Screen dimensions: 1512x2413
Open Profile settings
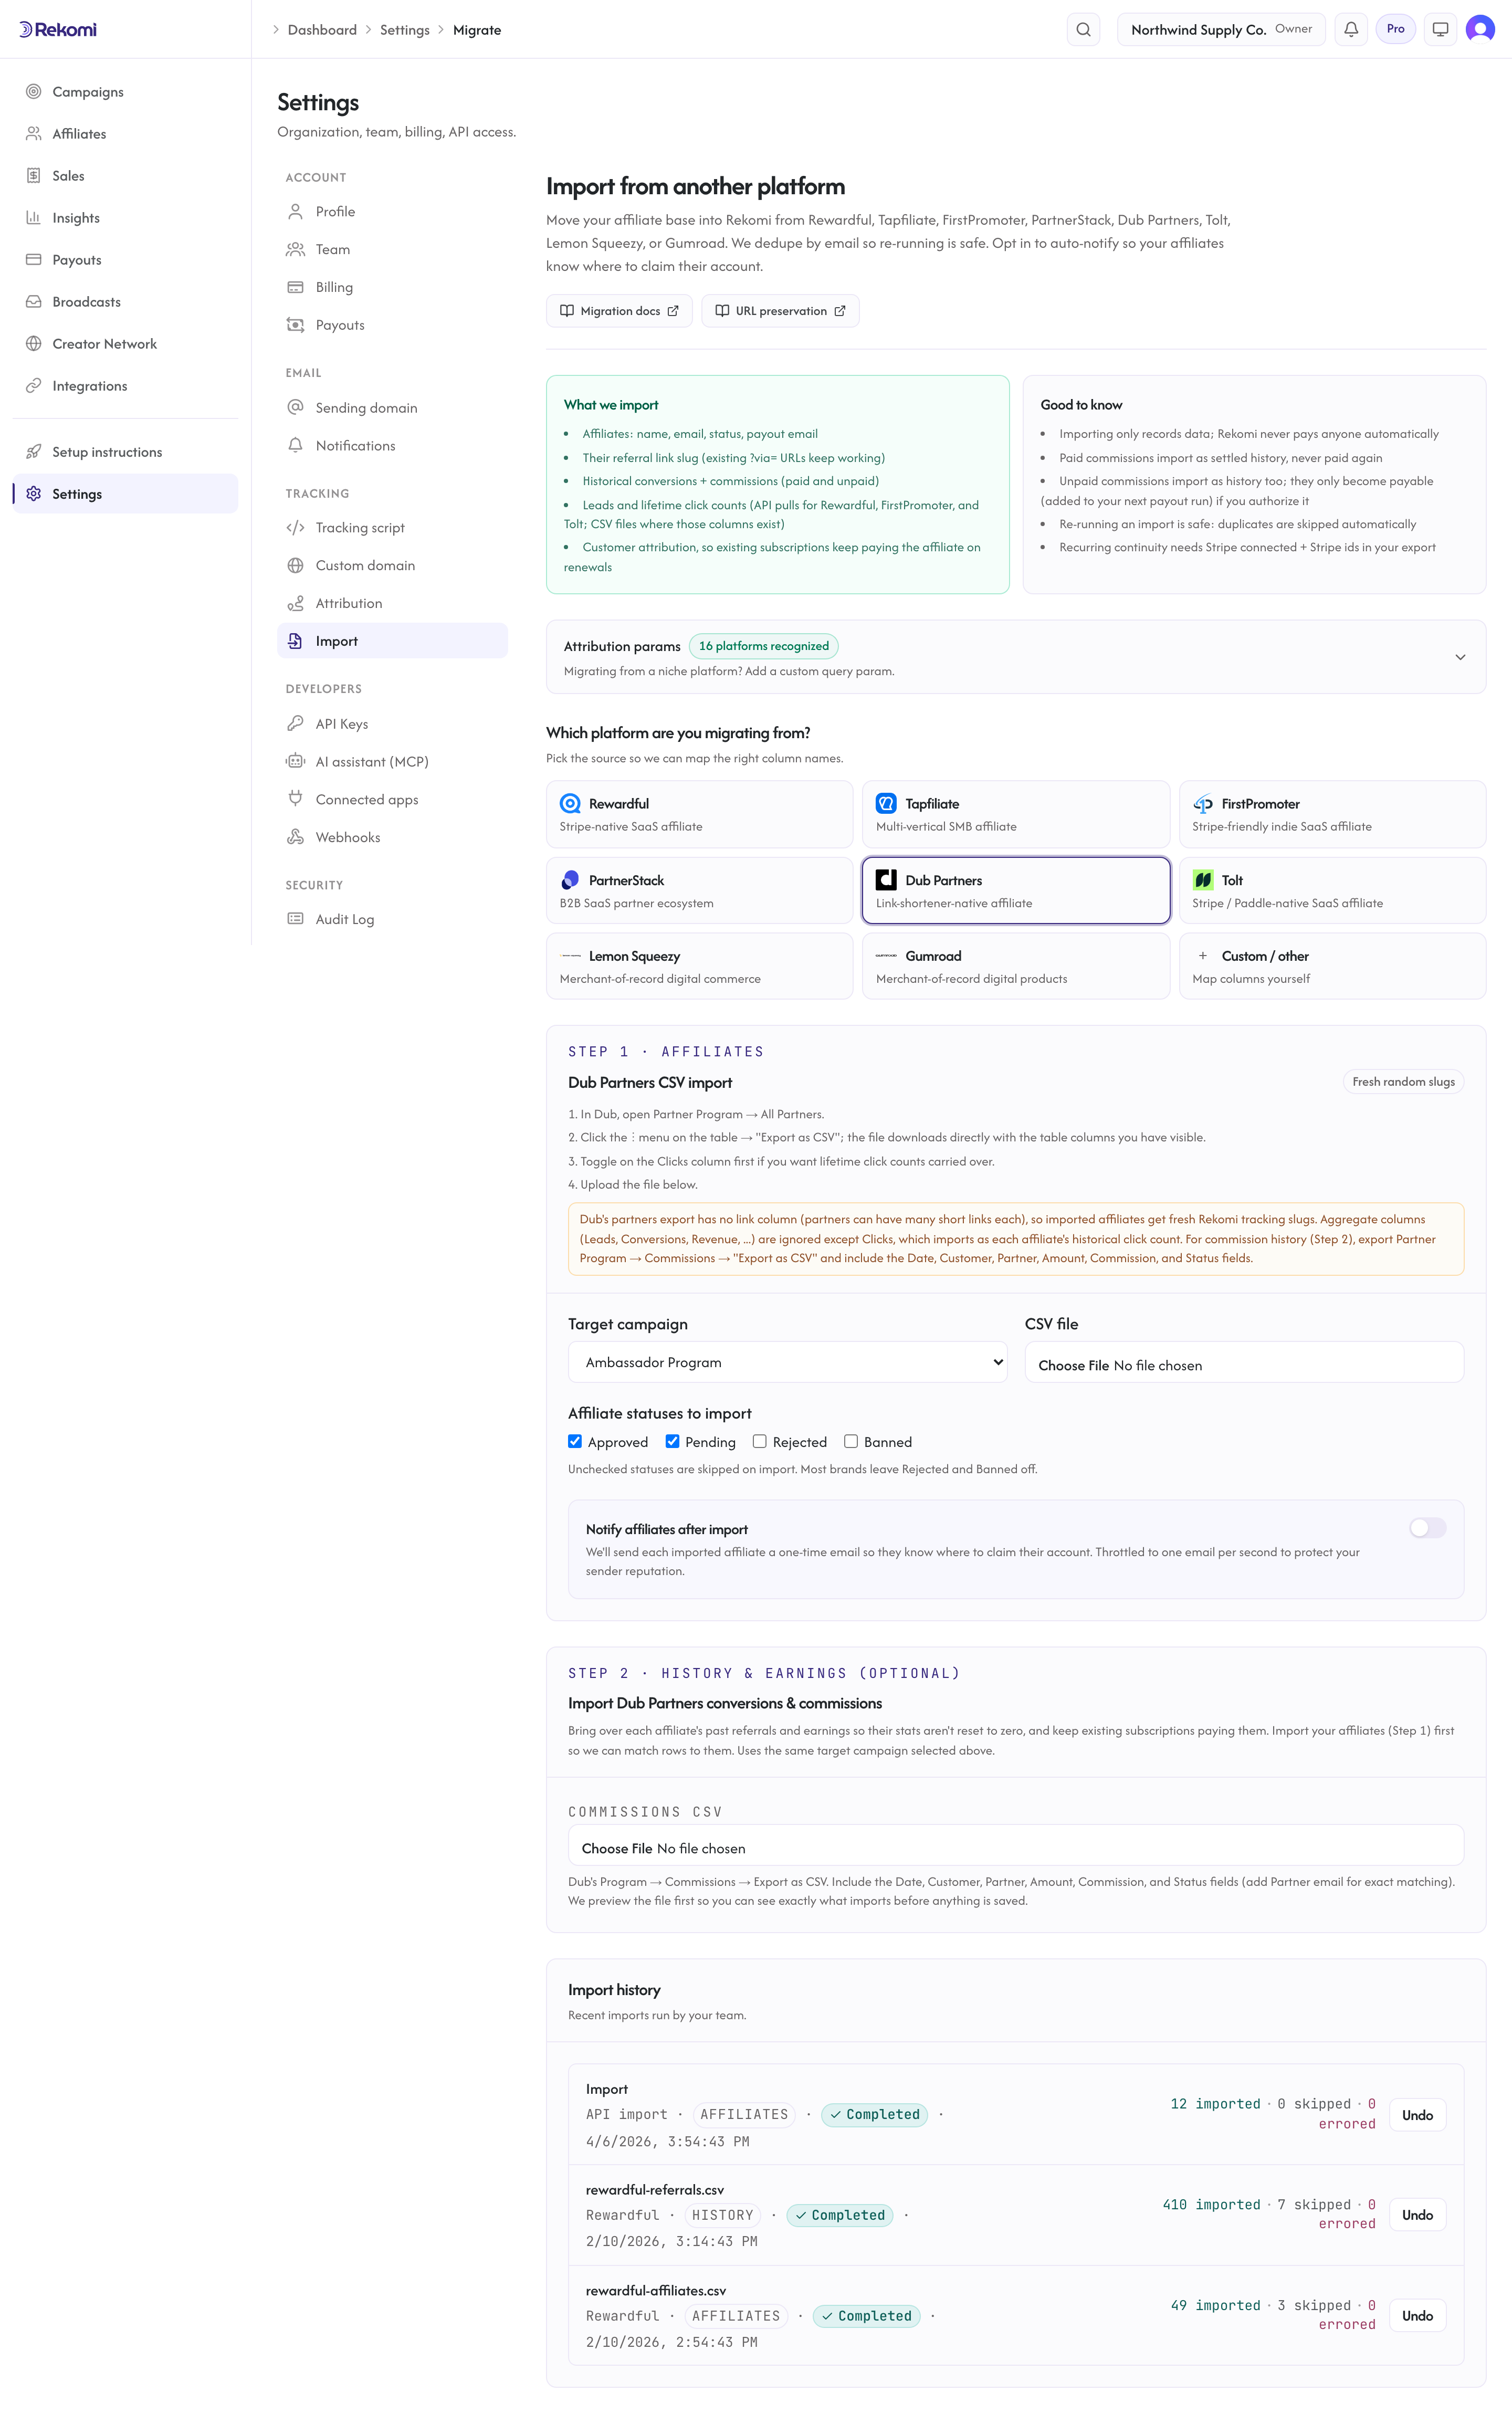tap(392, 211)
